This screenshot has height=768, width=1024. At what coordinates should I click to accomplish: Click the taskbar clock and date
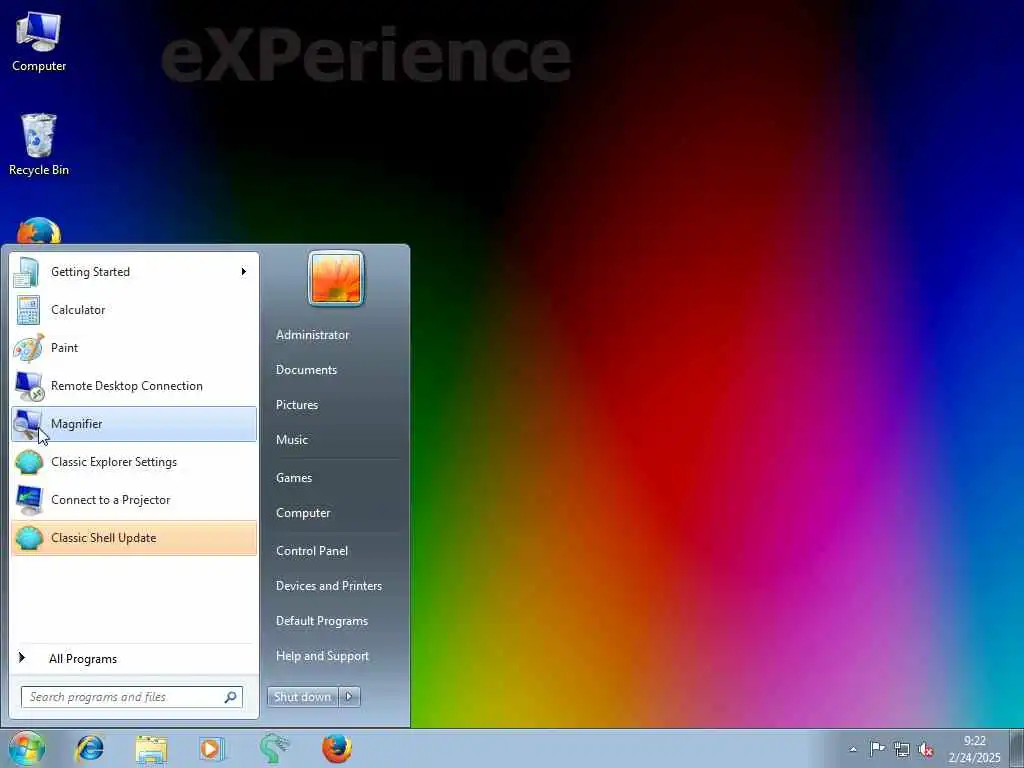point(974,749)
